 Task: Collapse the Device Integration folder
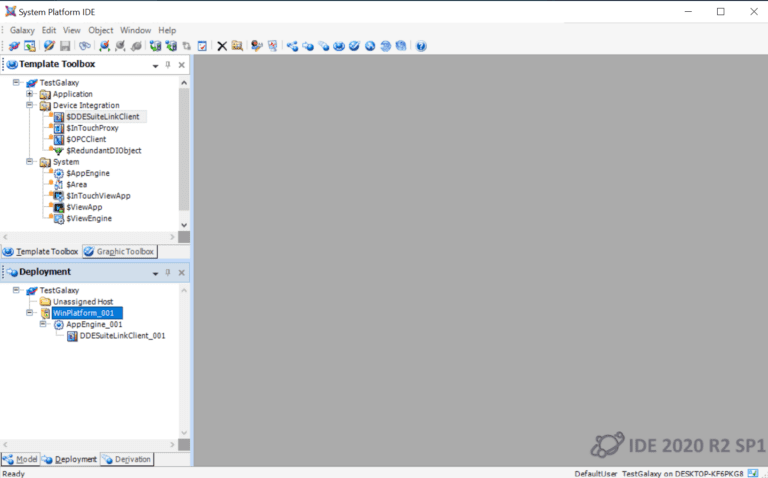coord(29,105)
